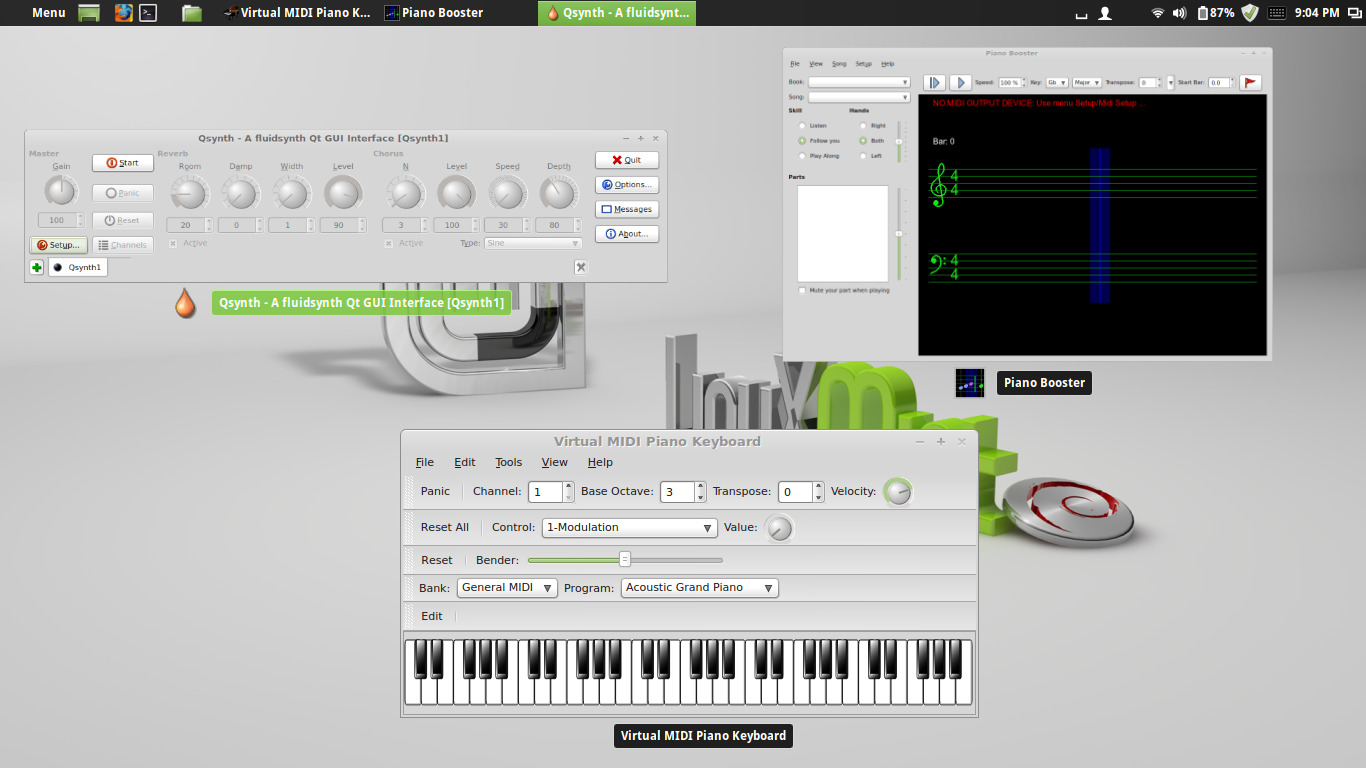Click the Chorus Speed knob
The image size is (1366, 768).
click(507, 192)
